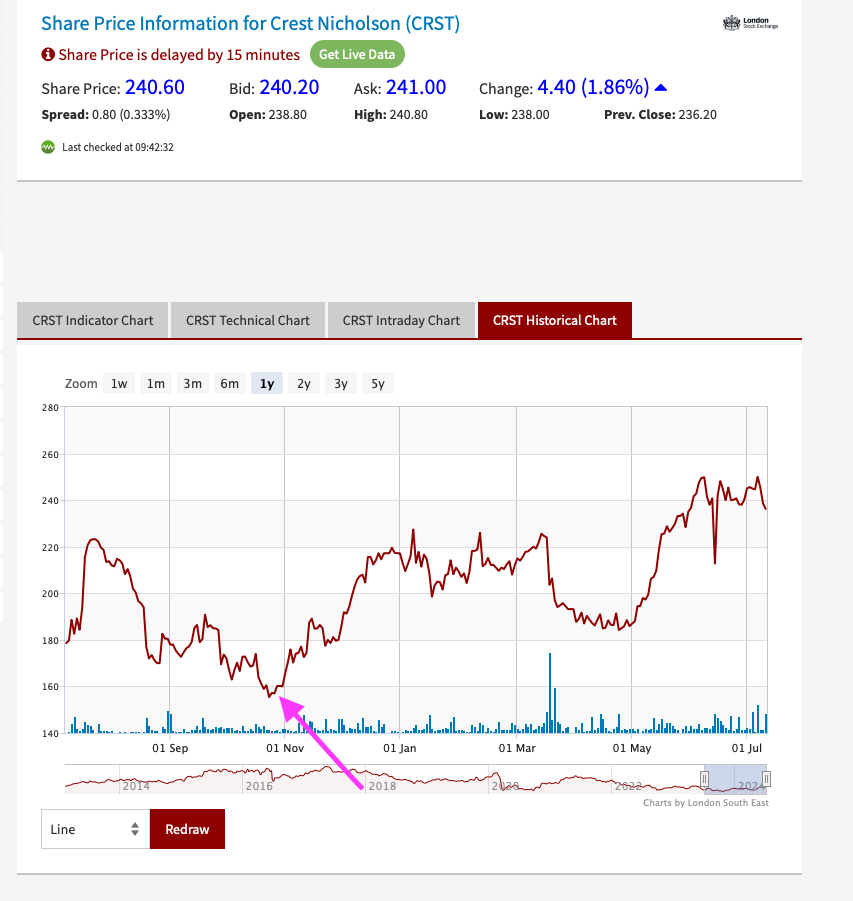Image resolution: width=853 pixels, height=901 pixels.
Task: Click the share price value 240.60
Action: tap(155, 87)
